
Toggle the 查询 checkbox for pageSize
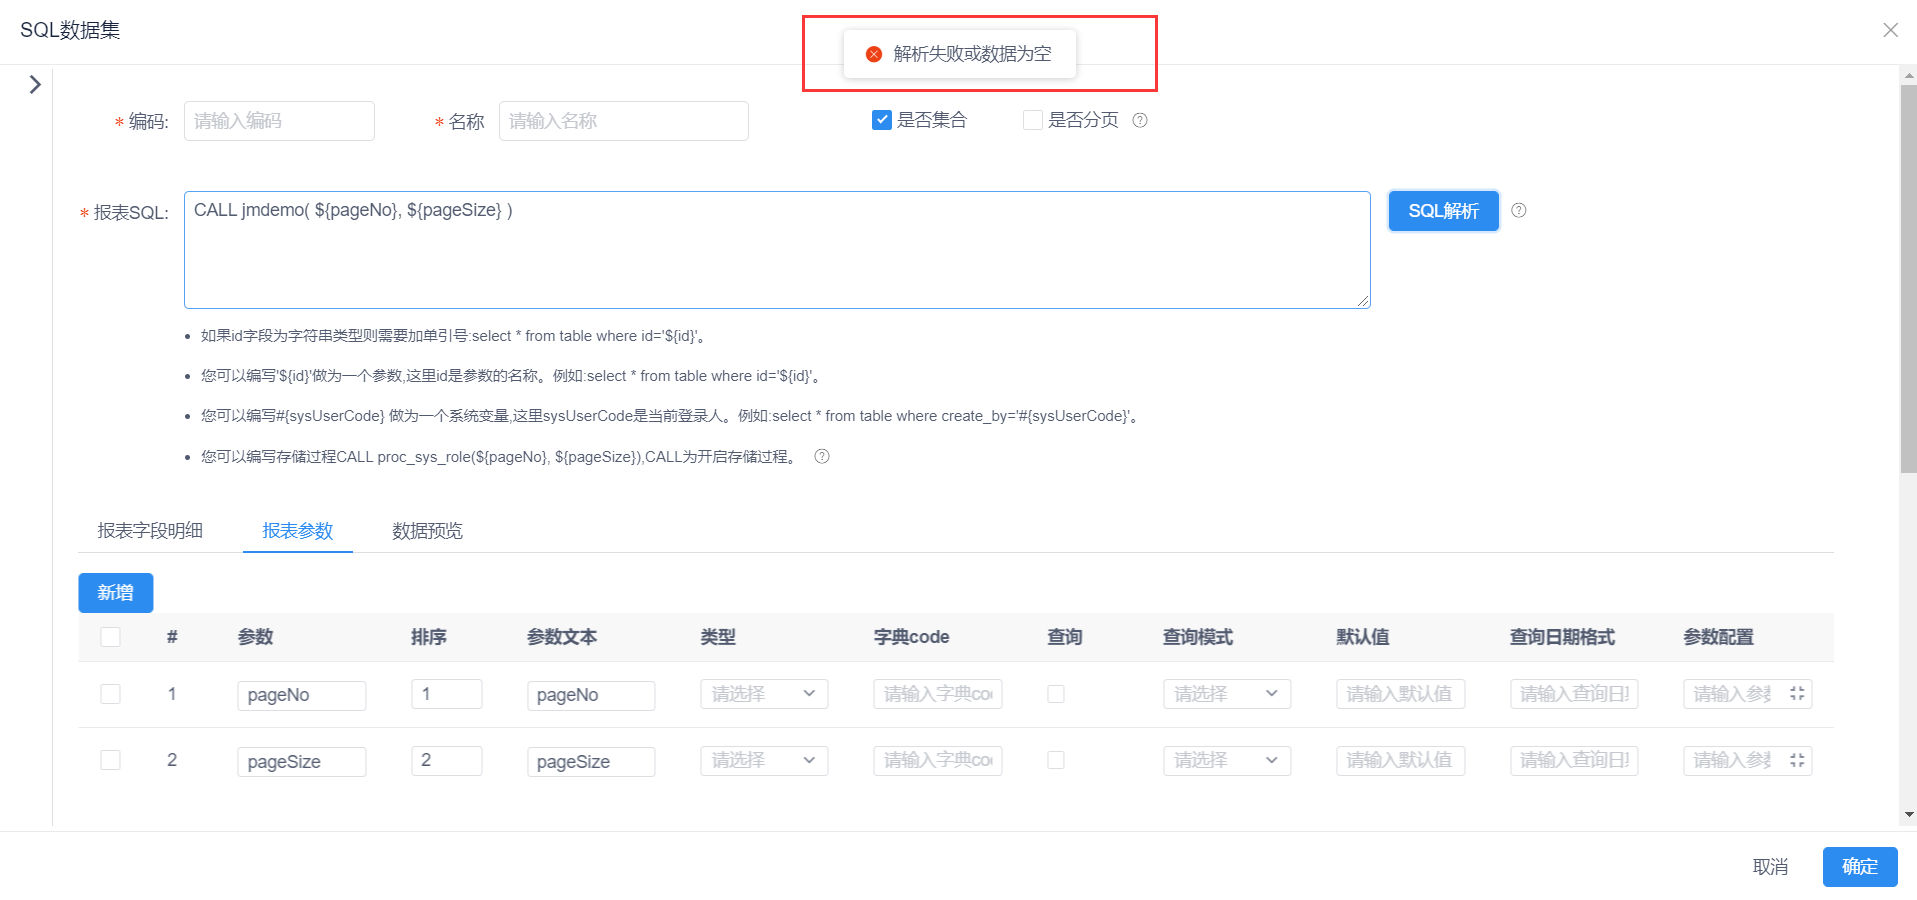point(1056,760)
